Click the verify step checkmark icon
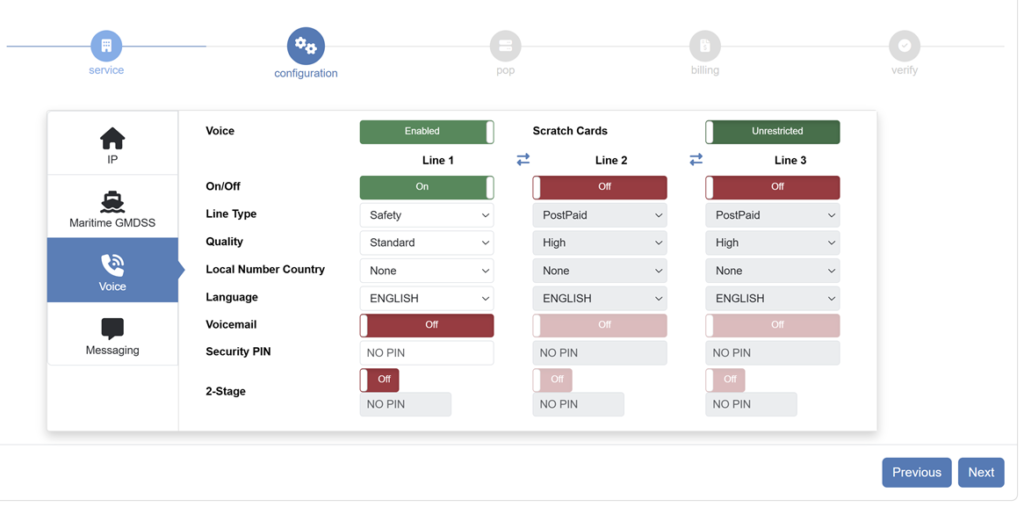This screenshot has height=507, width=1024. coord(904,46)
